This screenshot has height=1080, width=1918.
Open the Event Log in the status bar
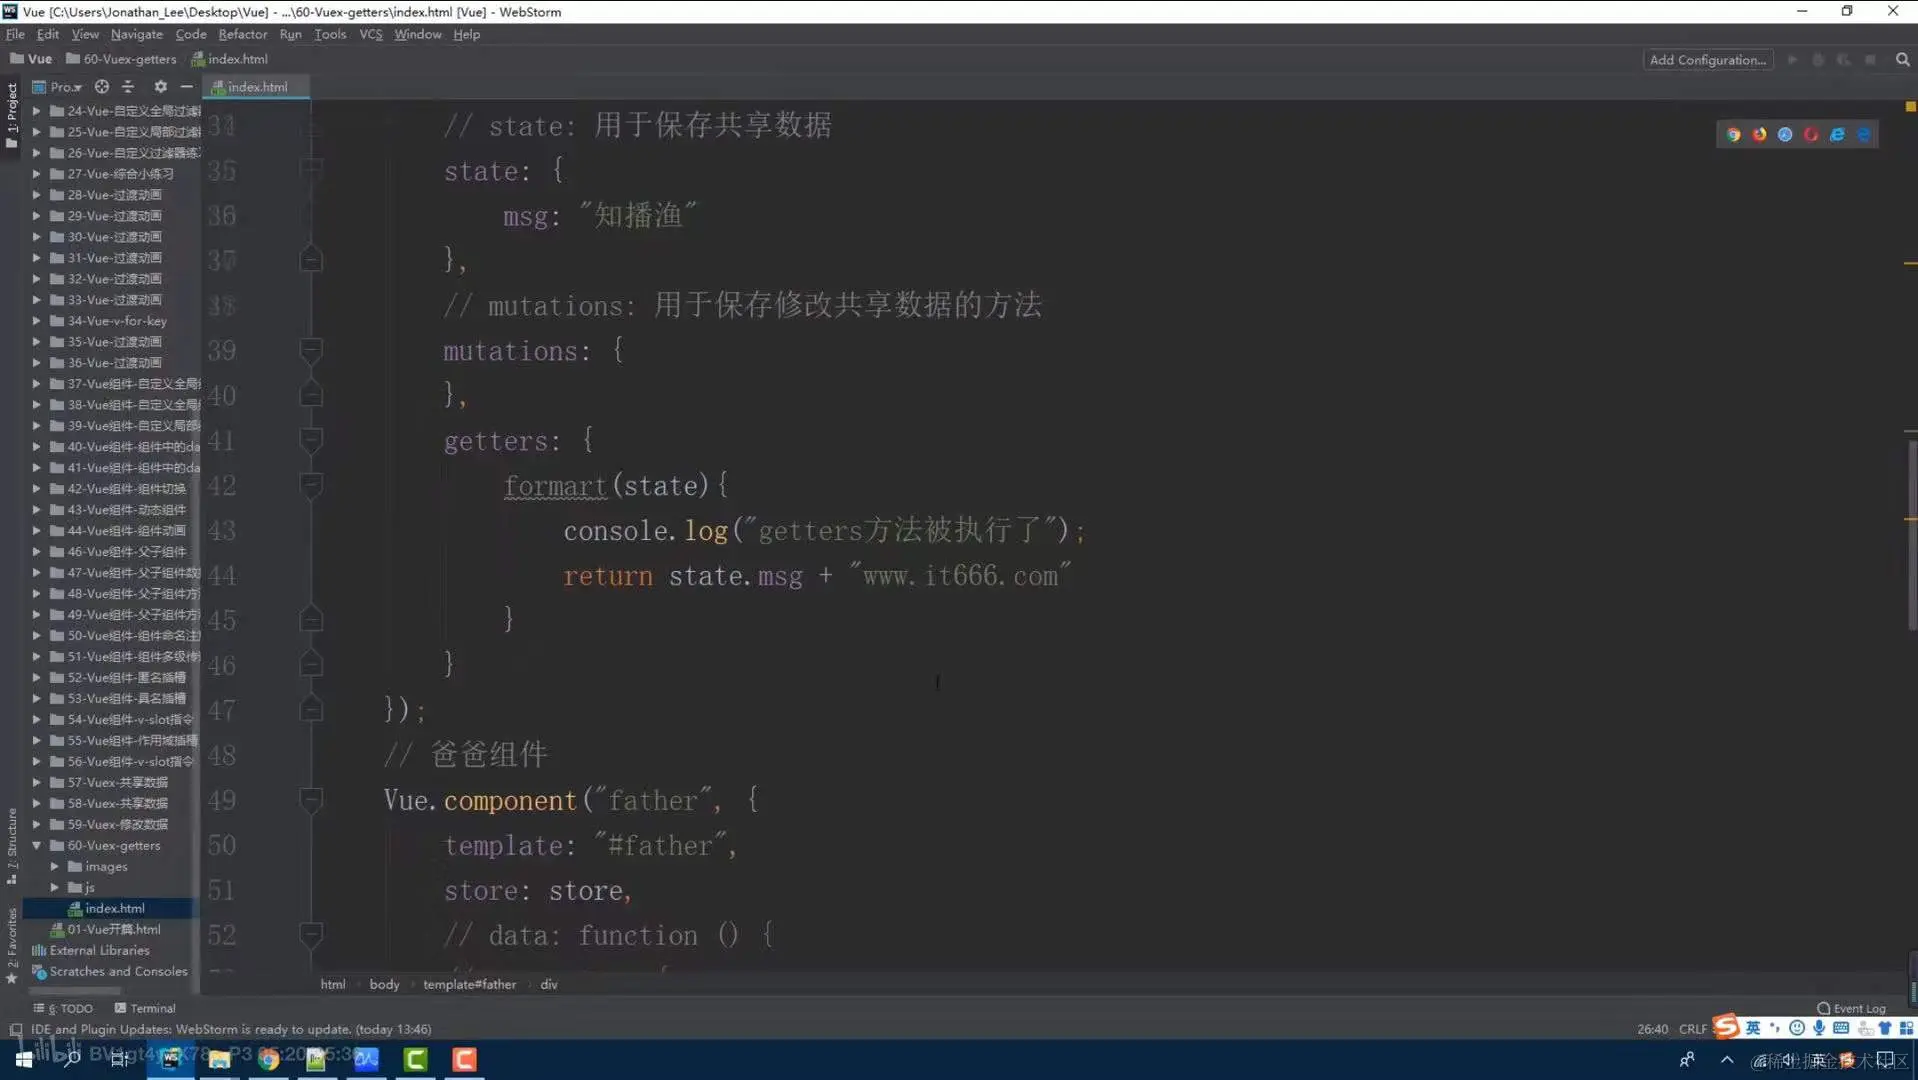coord(1850,1008)
